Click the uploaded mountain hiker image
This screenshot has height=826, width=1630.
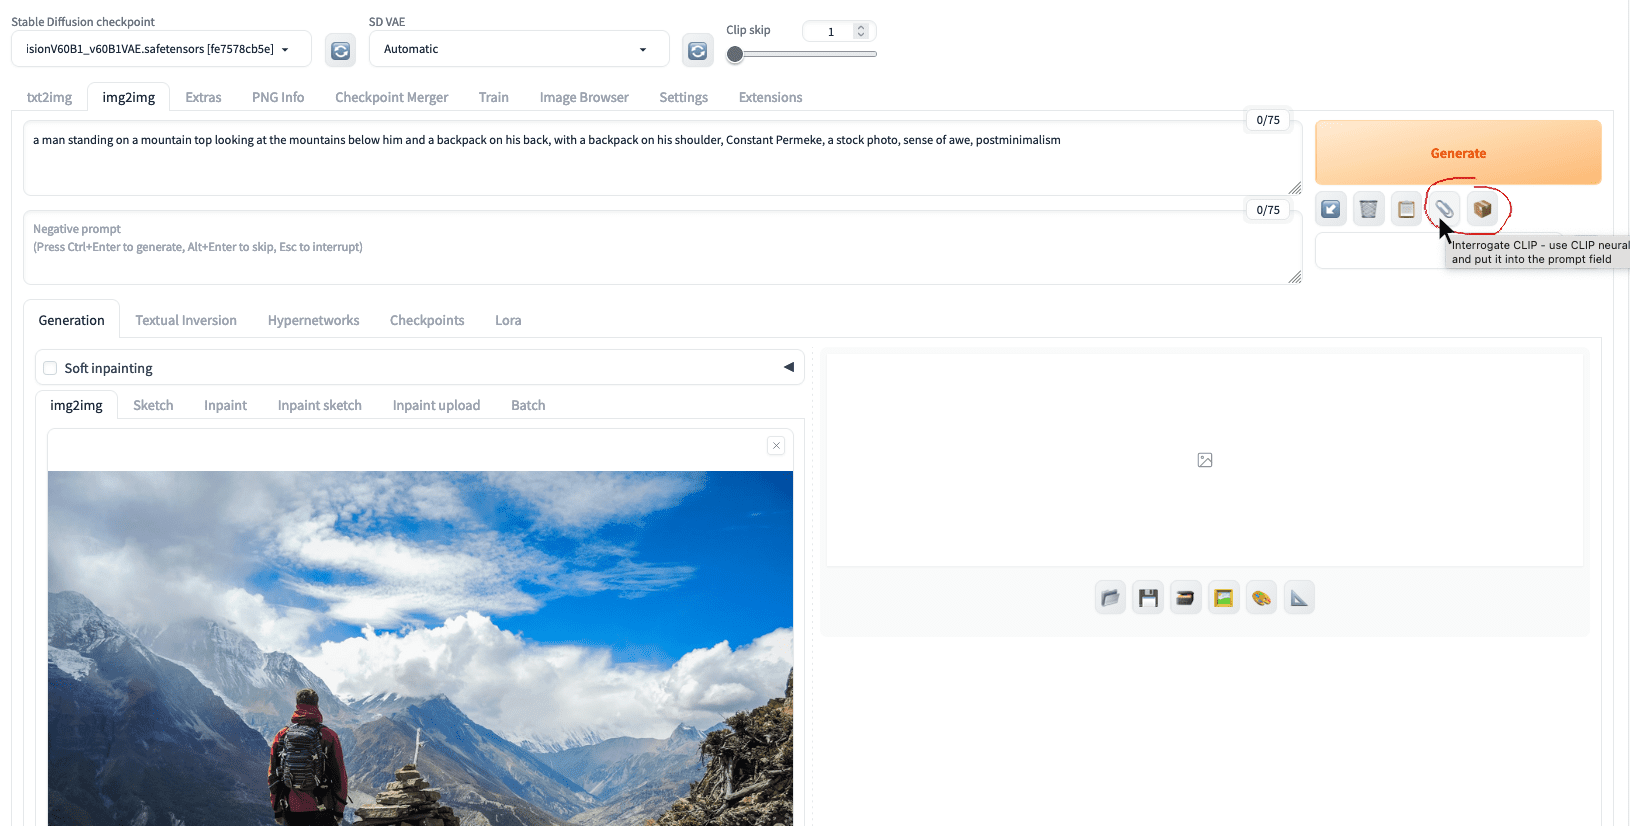420,648
